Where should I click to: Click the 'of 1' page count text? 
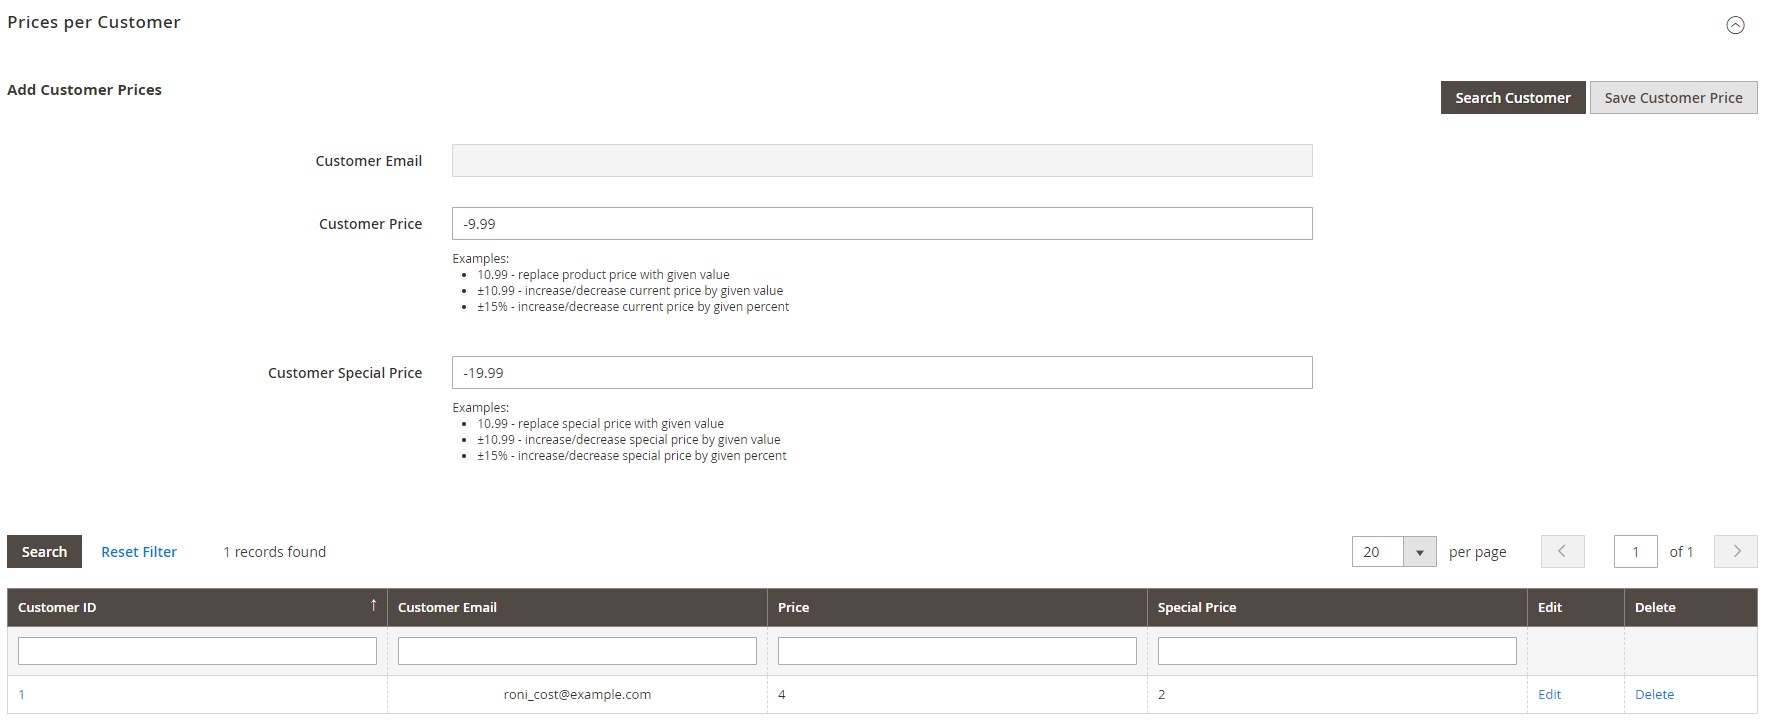[1681, 552]
